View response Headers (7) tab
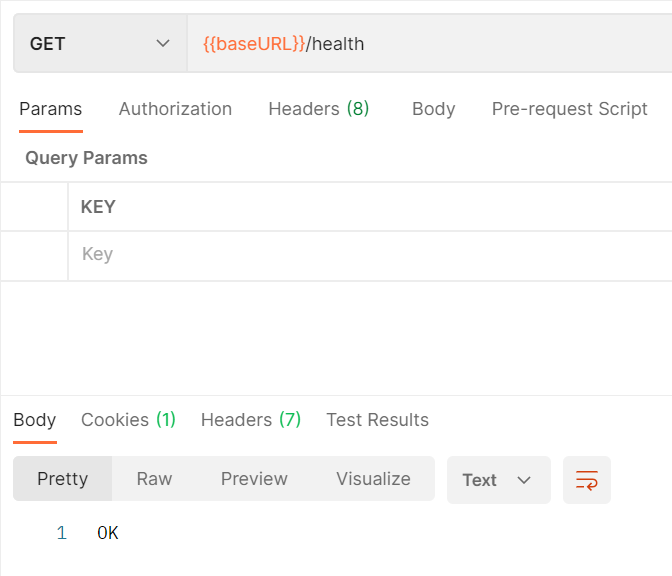 pos(251,420)
